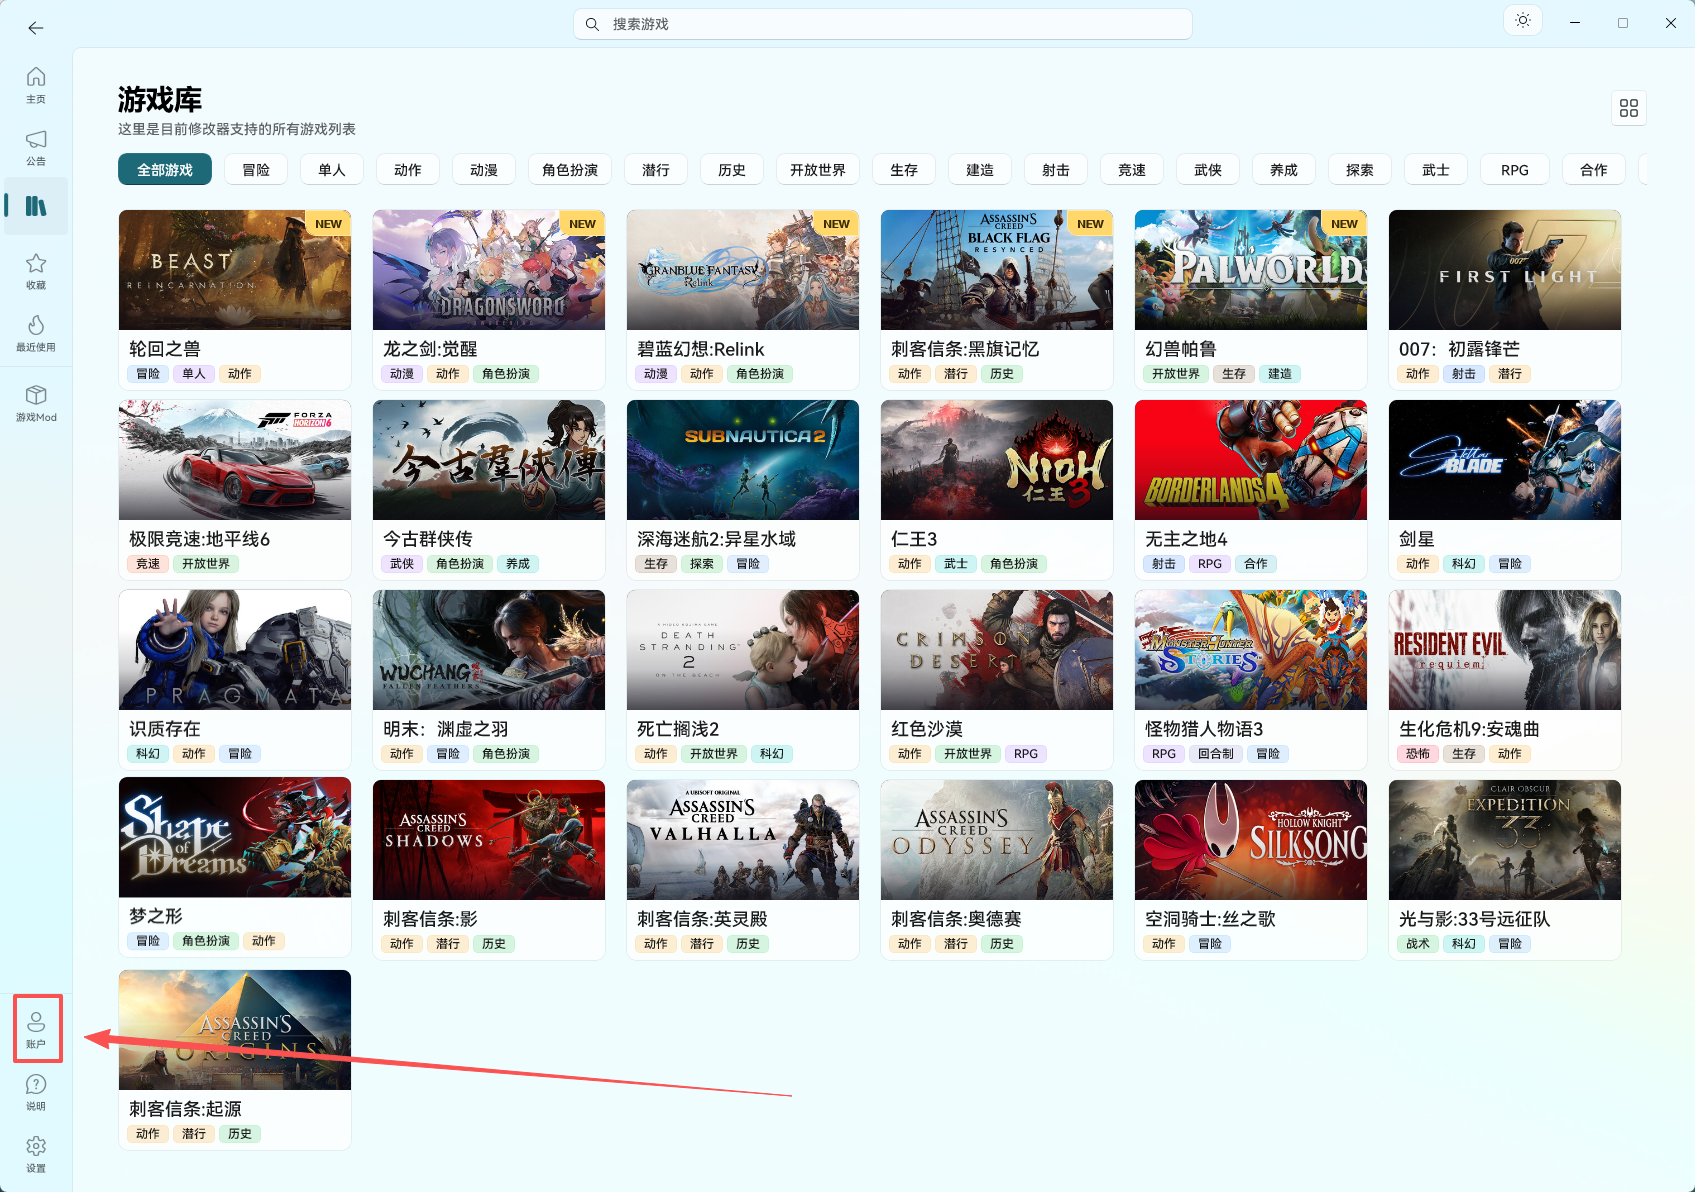1695x1192 pixels.
Task: Filter games by 动漫 in the filter bar
Action: coord(484,170)
